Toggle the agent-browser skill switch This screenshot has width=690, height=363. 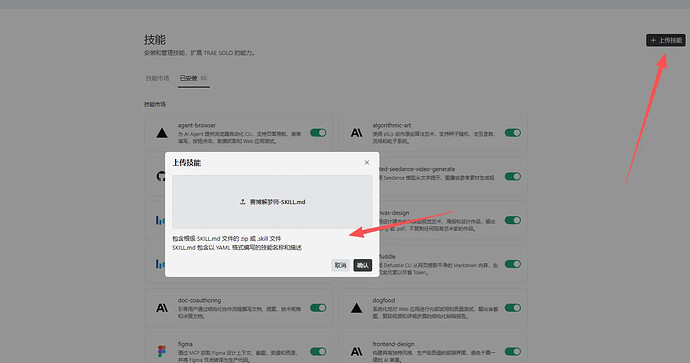click(318, 133)
